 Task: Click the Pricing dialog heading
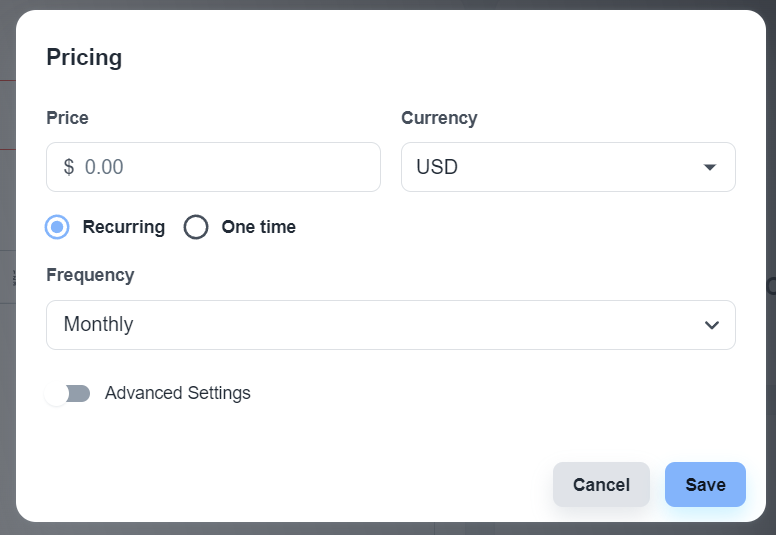coord(84,57)
